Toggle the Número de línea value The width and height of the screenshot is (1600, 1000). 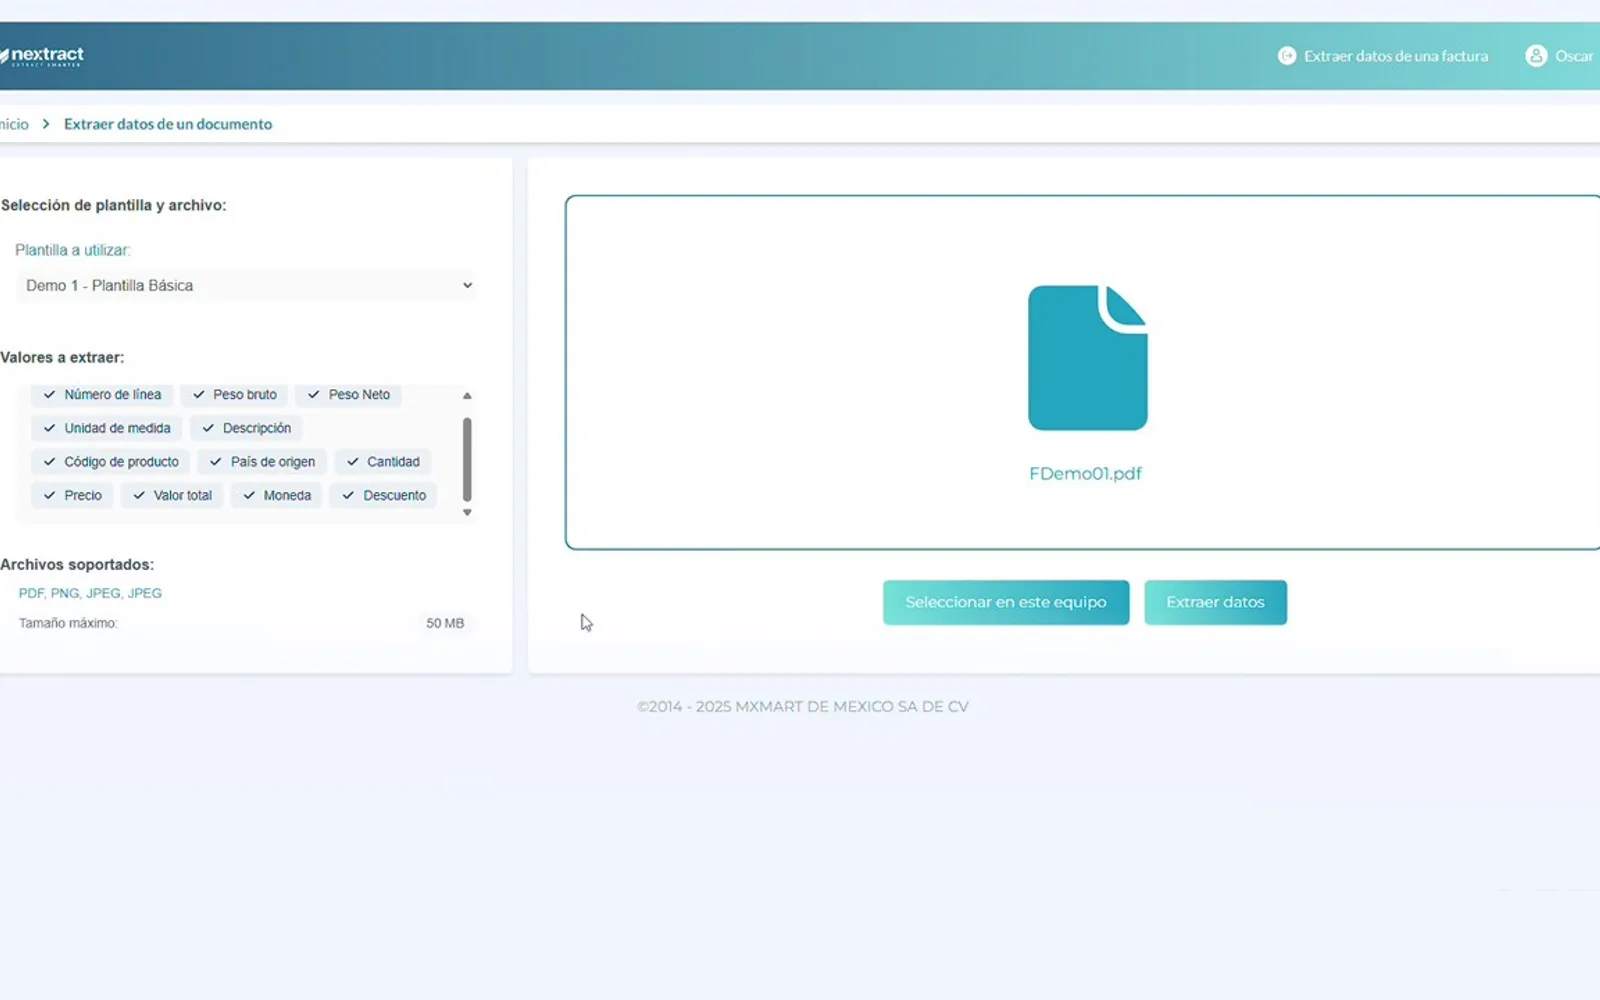tap(102, 395)
